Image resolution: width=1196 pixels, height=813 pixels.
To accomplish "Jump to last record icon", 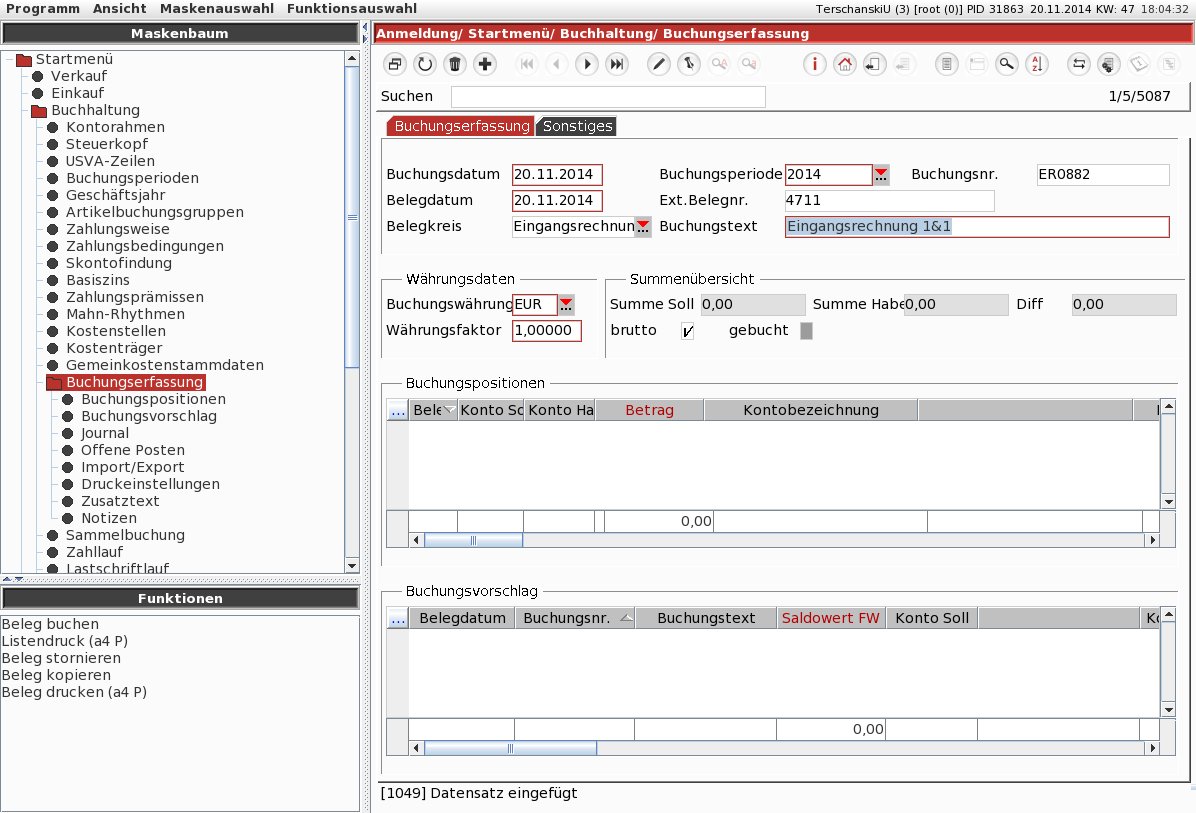I will click(616, 64).
